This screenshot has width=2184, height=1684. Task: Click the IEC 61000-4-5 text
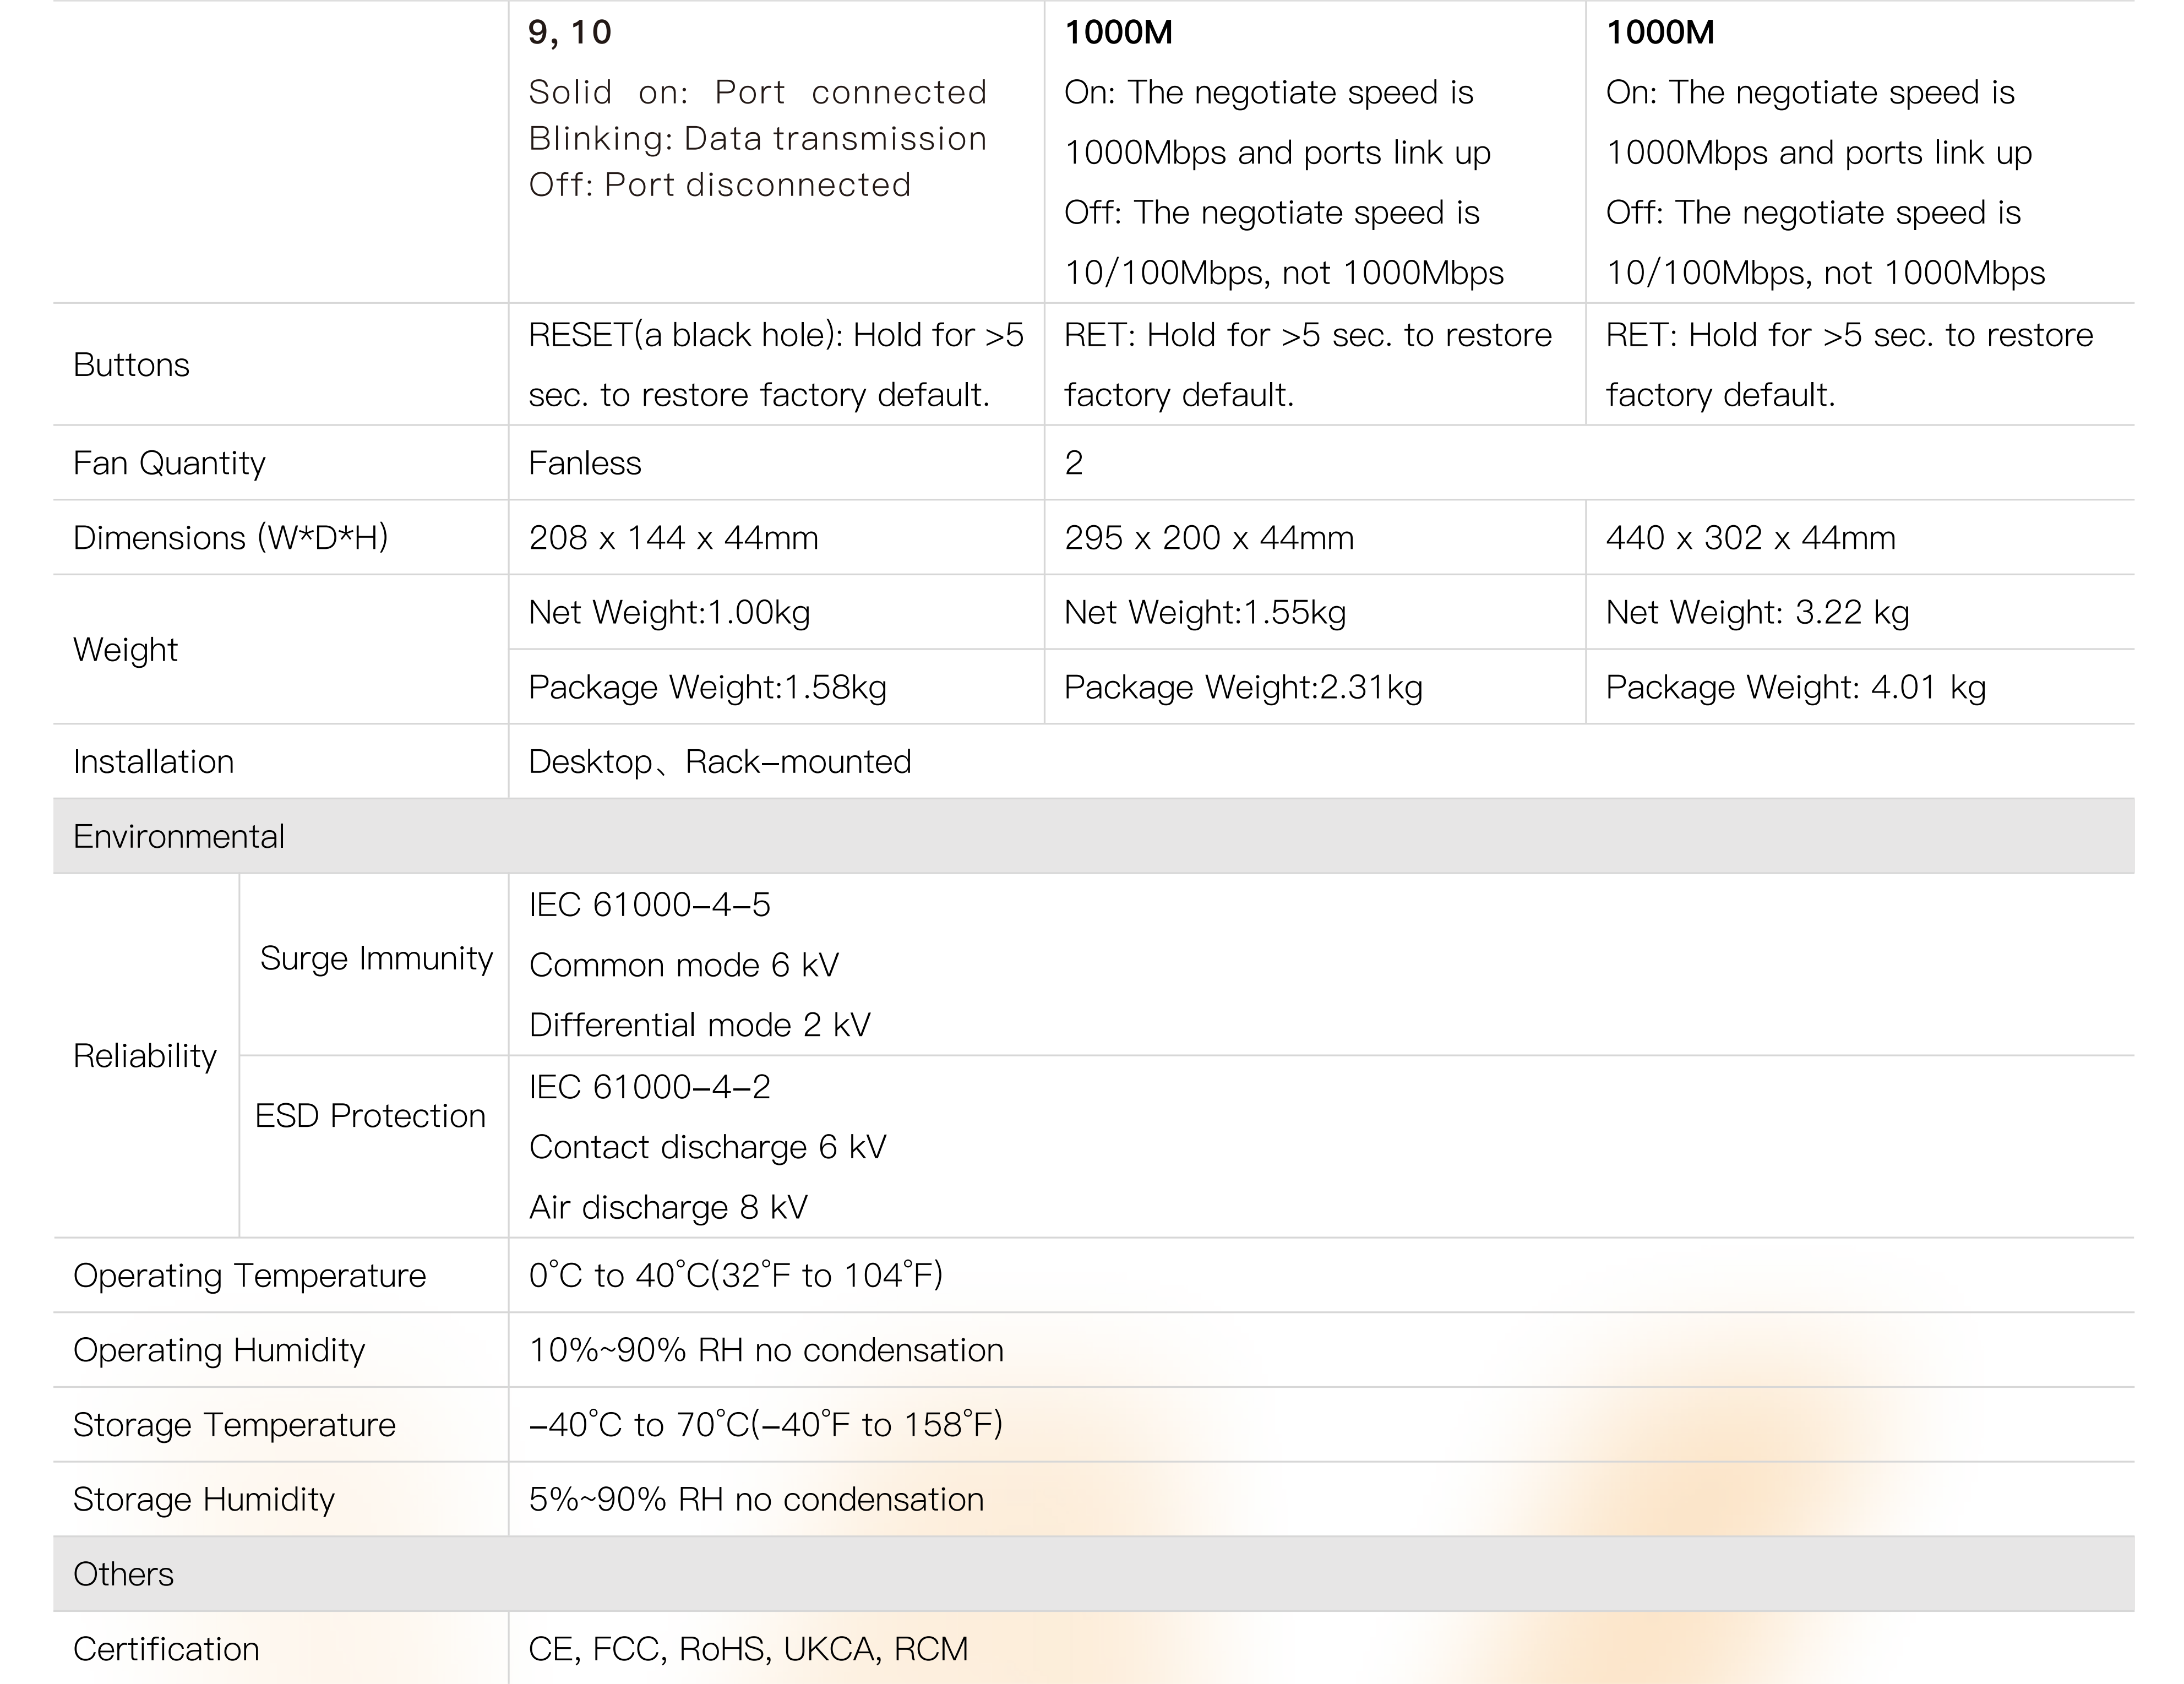pos(649,904)
